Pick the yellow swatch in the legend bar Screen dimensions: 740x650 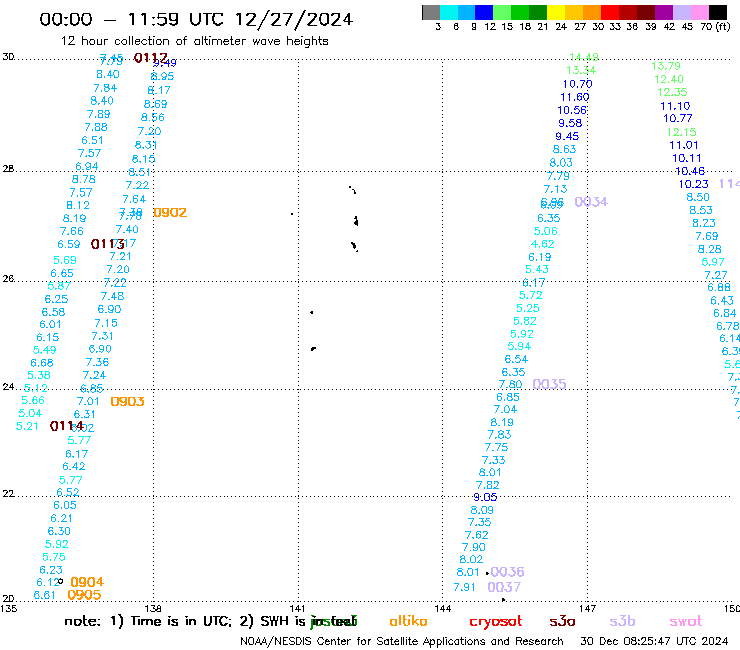point(556,12)
